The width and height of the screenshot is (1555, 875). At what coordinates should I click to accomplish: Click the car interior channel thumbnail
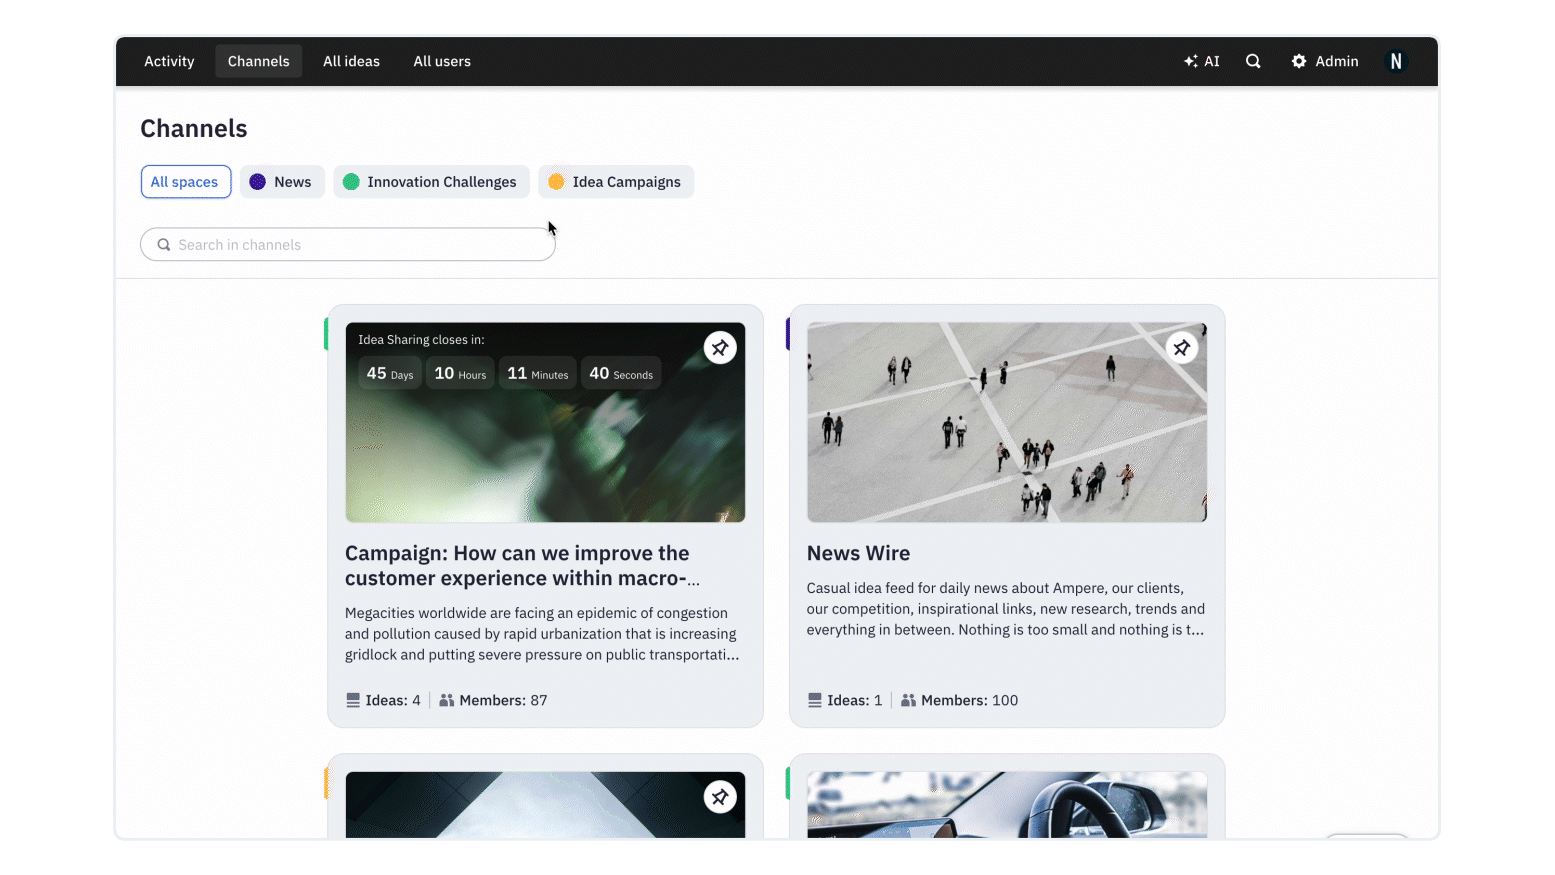point(1007,805)
